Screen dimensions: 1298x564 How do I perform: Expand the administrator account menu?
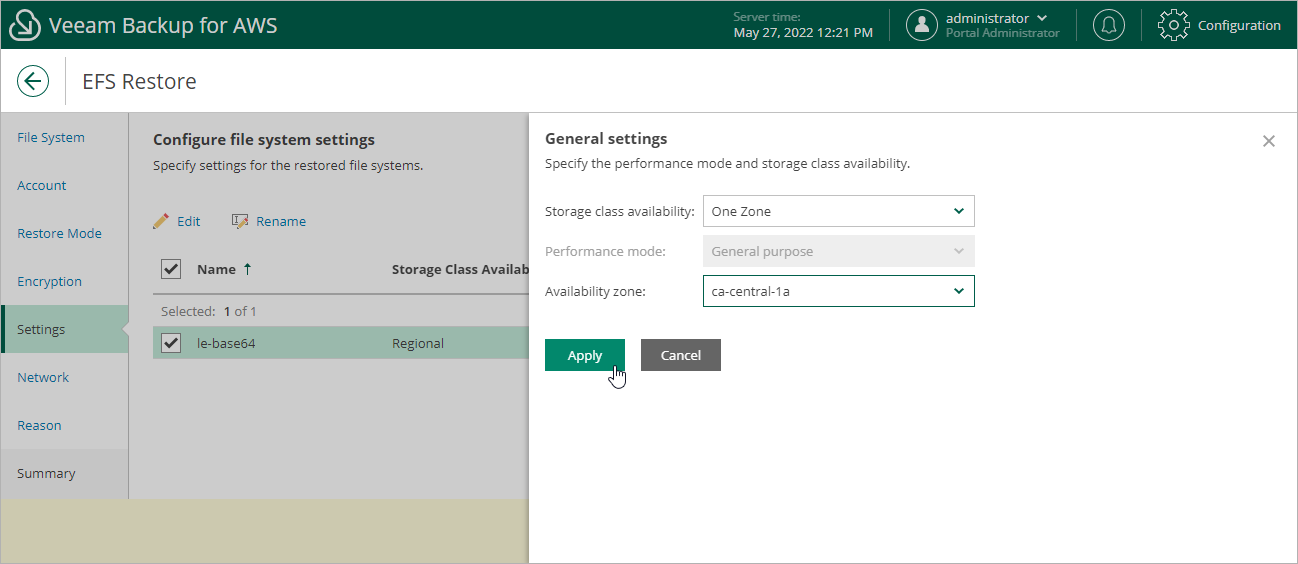pos(1043,19)
